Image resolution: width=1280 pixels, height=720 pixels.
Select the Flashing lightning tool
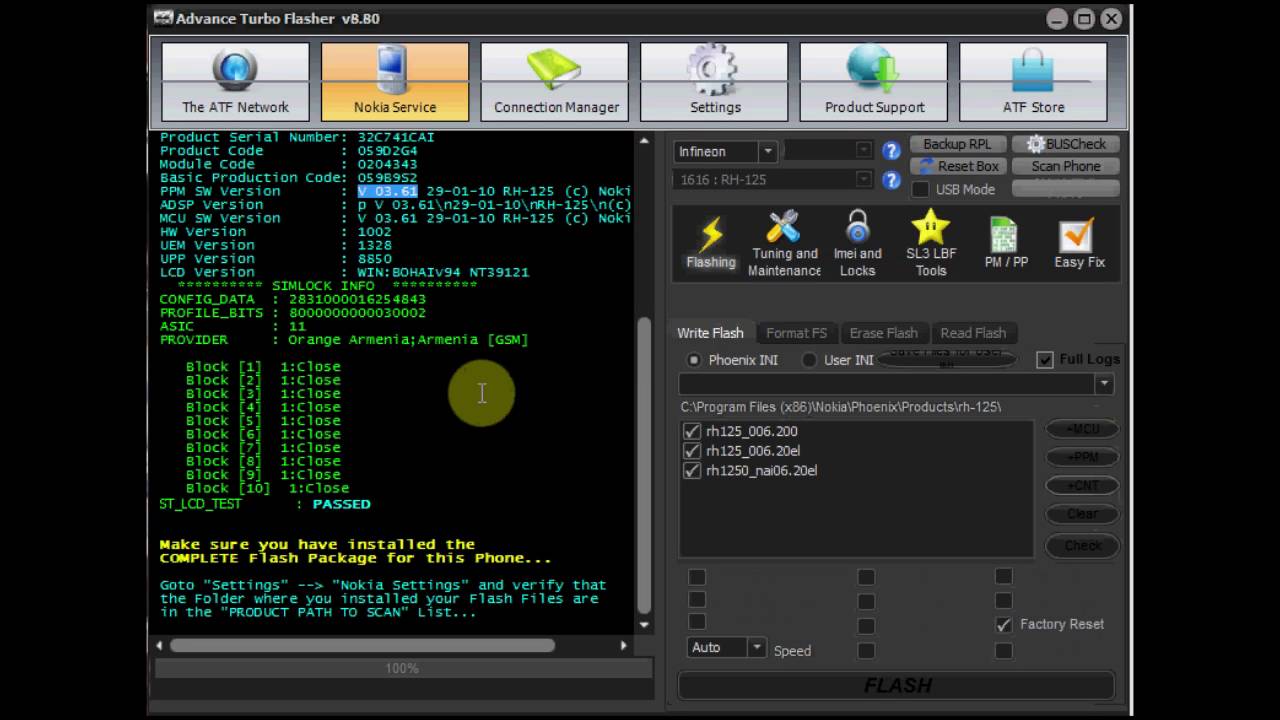[x=711, y=243]
